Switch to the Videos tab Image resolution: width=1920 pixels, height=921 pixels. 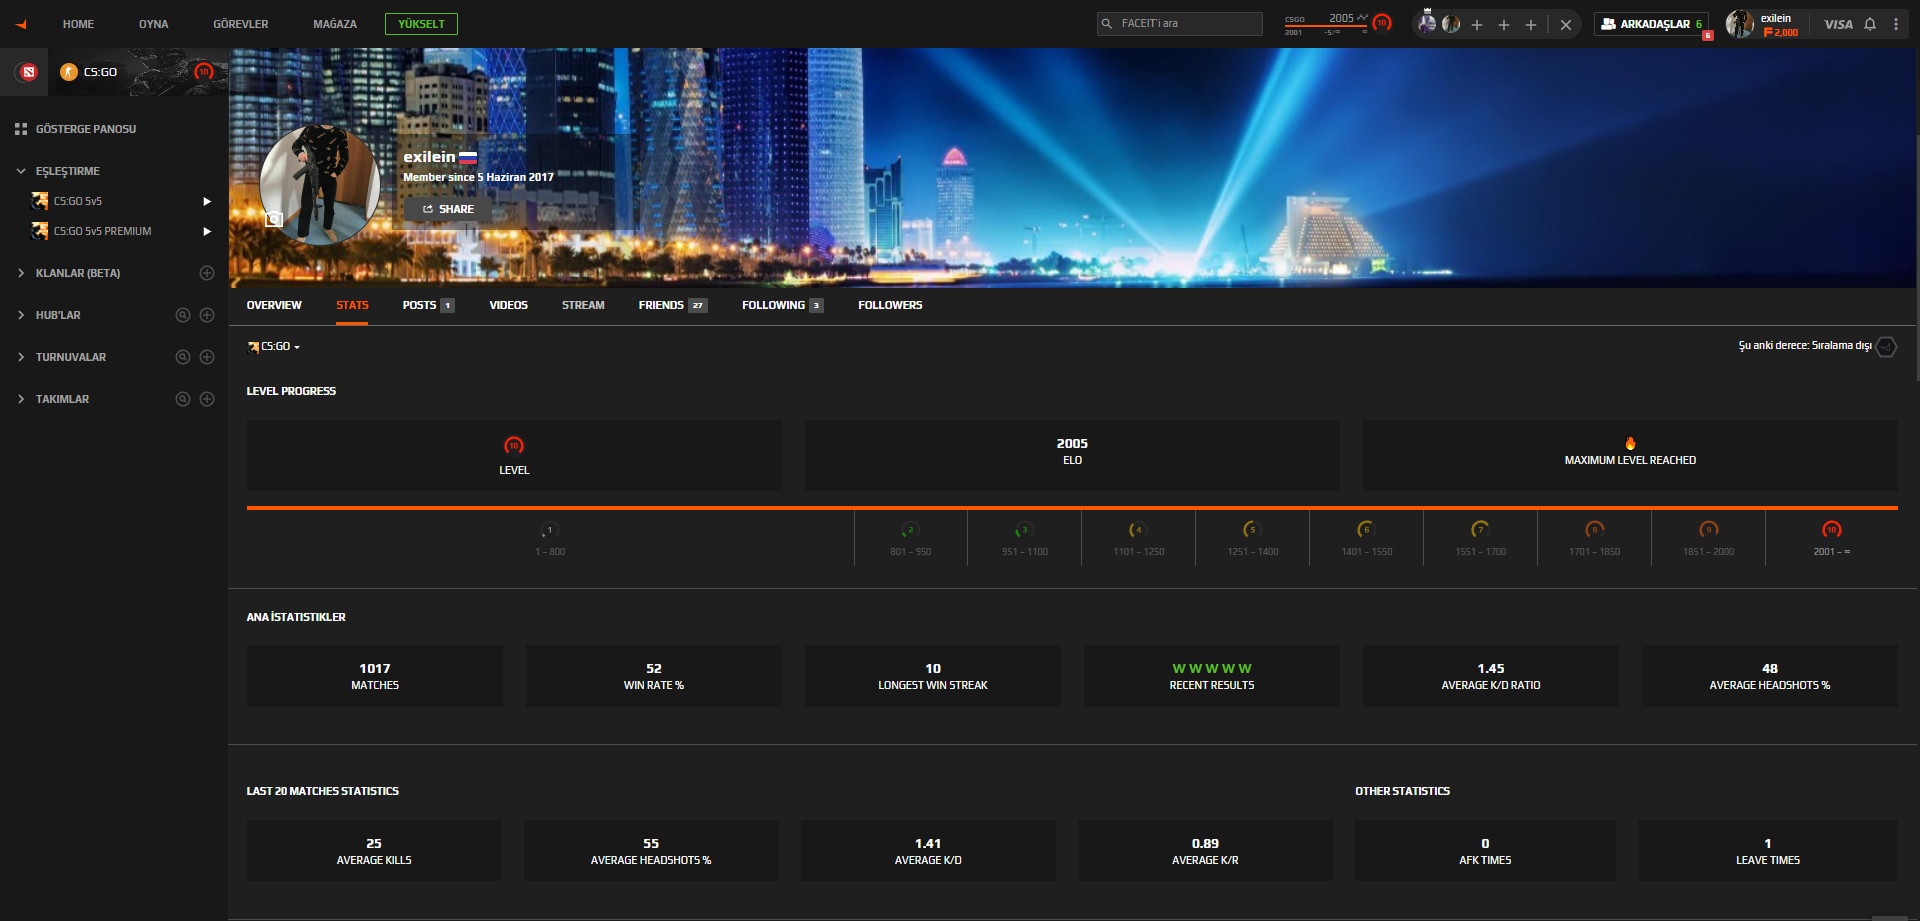pos(508,305)
